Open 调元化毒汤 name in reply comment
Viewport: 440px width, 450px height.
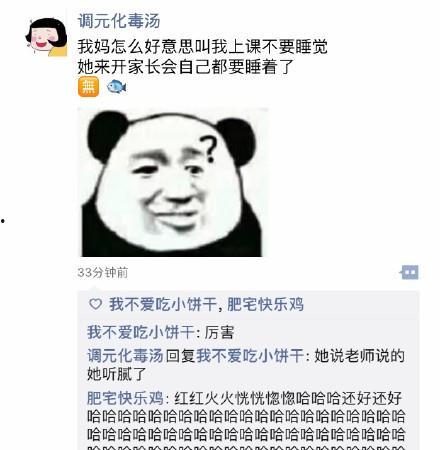tap(125, 355)
